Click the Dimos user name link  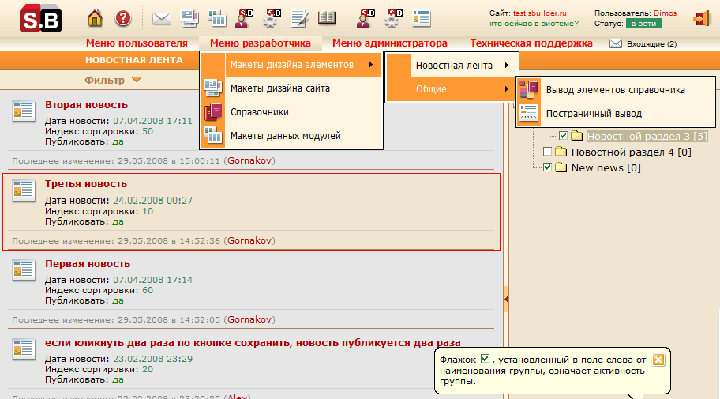tap(665, 13)
